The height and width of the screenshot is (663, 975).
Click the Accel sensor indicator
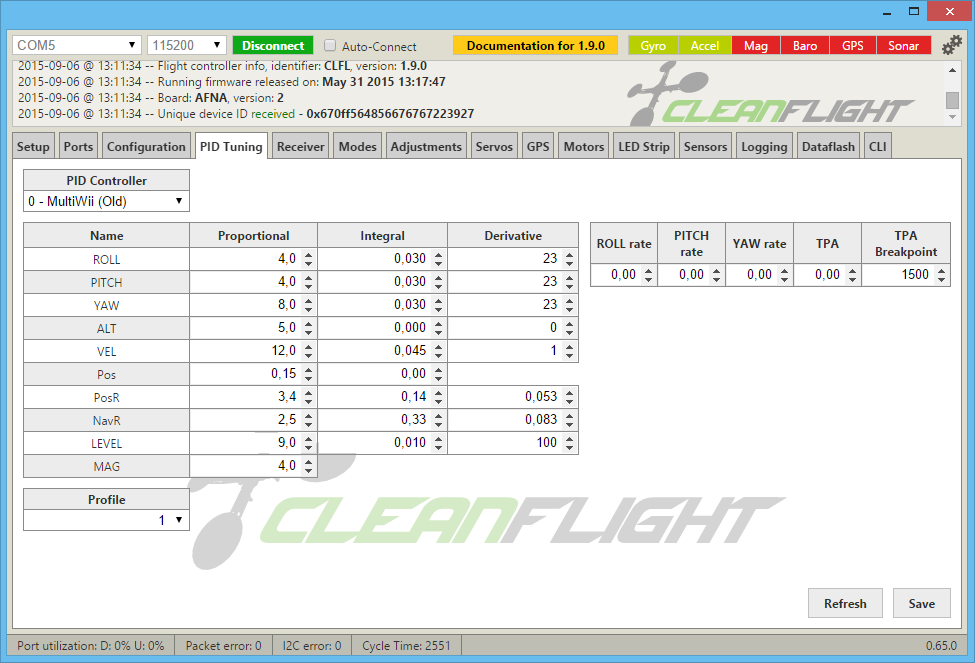[x=705, y=45]
